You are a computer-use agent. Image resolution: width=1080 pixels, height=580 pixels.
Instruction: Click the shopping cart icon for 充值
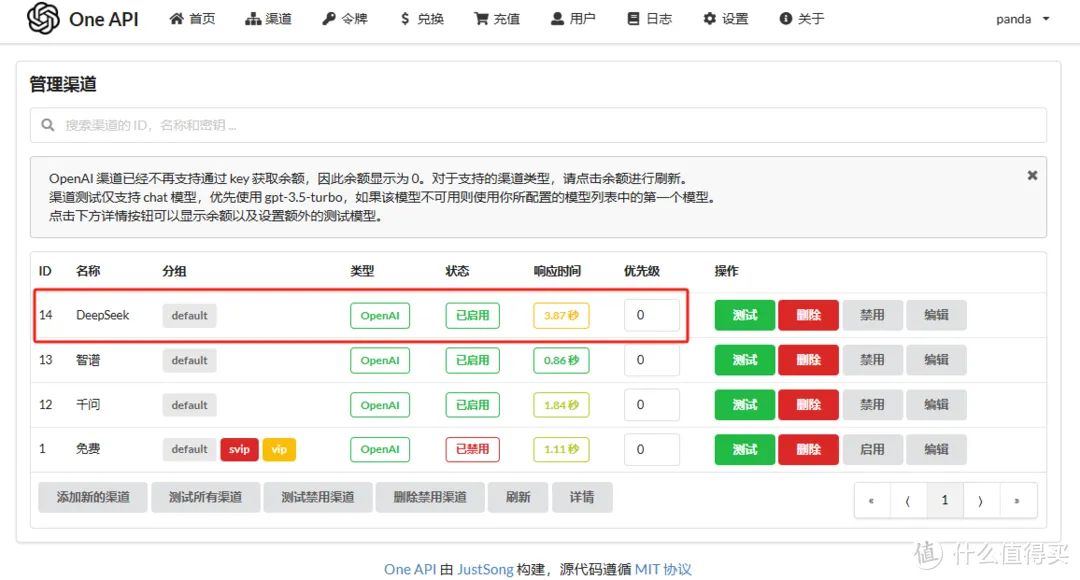click(481, 18)
